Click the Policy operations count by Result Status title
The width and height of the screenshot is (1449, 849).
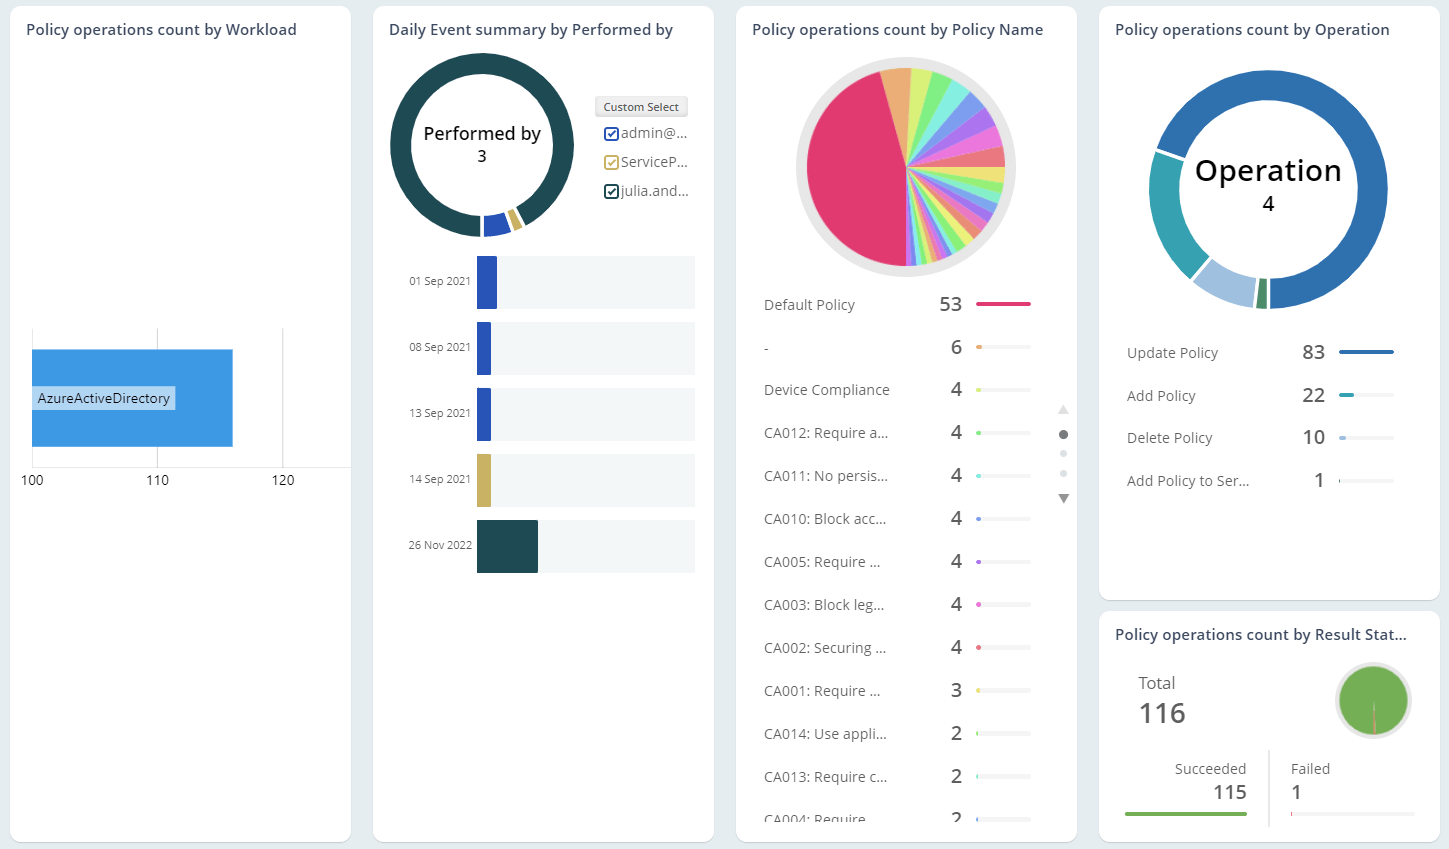pos(1262,634)
